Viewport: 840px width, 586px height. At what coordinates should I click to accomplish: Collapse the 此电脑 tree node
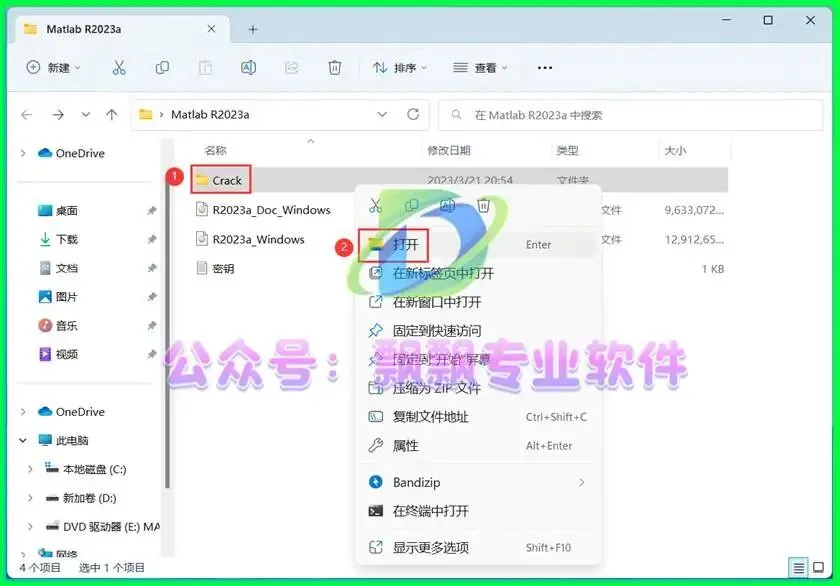click(23, 440)
